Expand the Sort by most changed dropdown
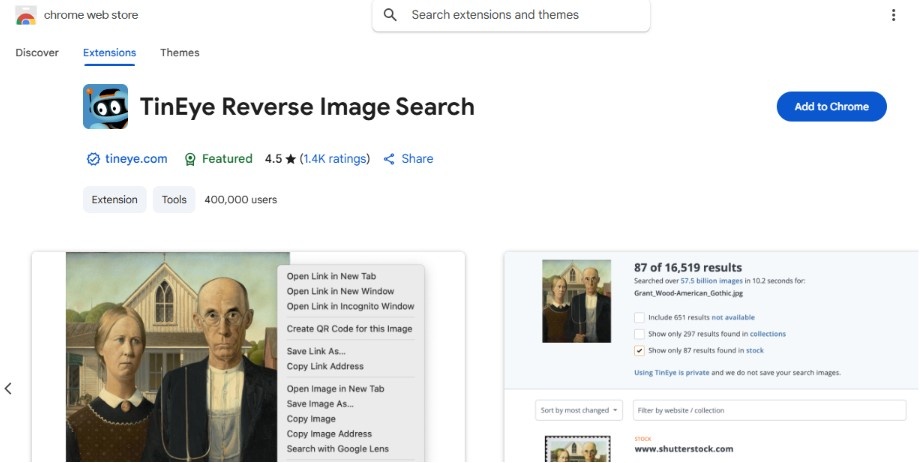This screenshot has height=463, width=920. (x=580, y=410)
